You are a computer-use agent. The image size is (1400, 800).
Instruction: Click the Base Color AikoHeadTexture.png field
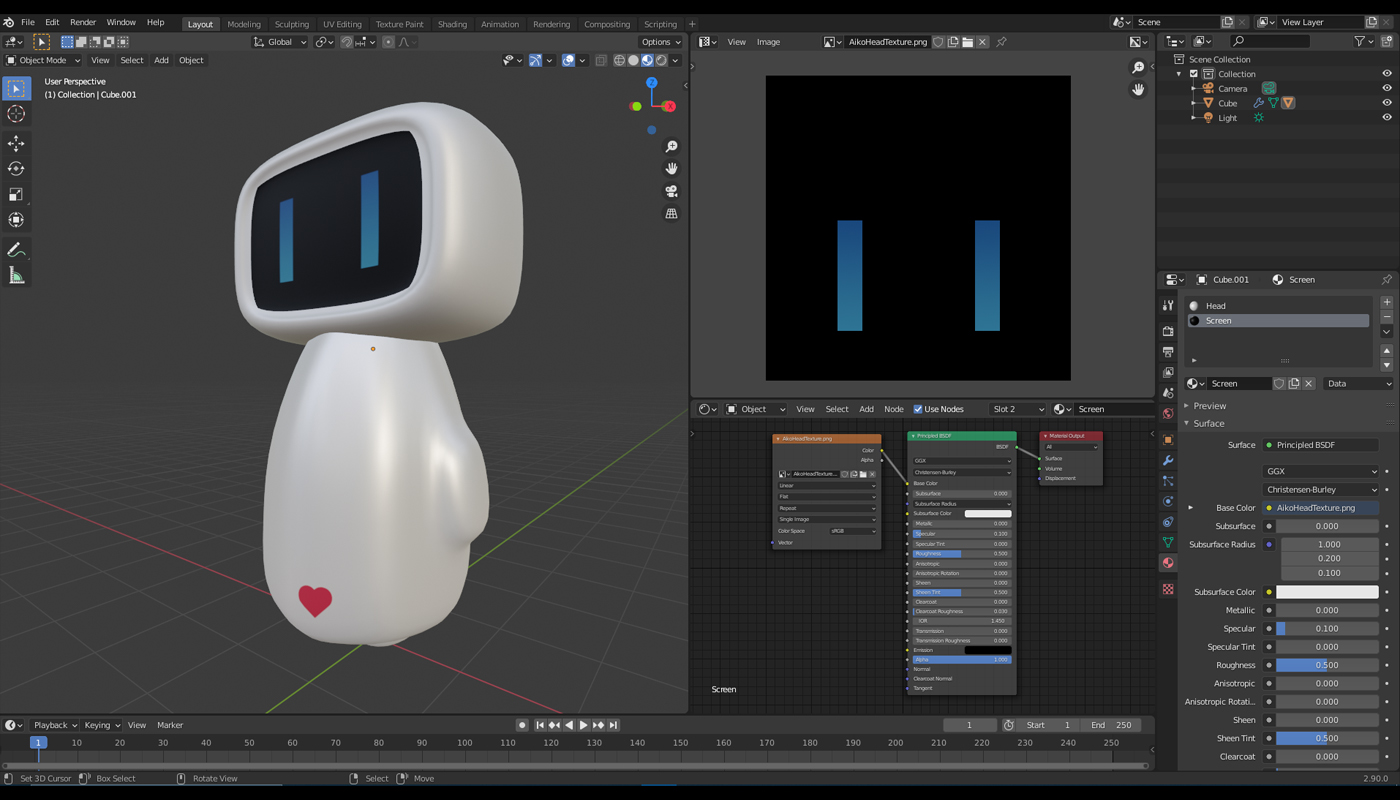coord(1320,508)
